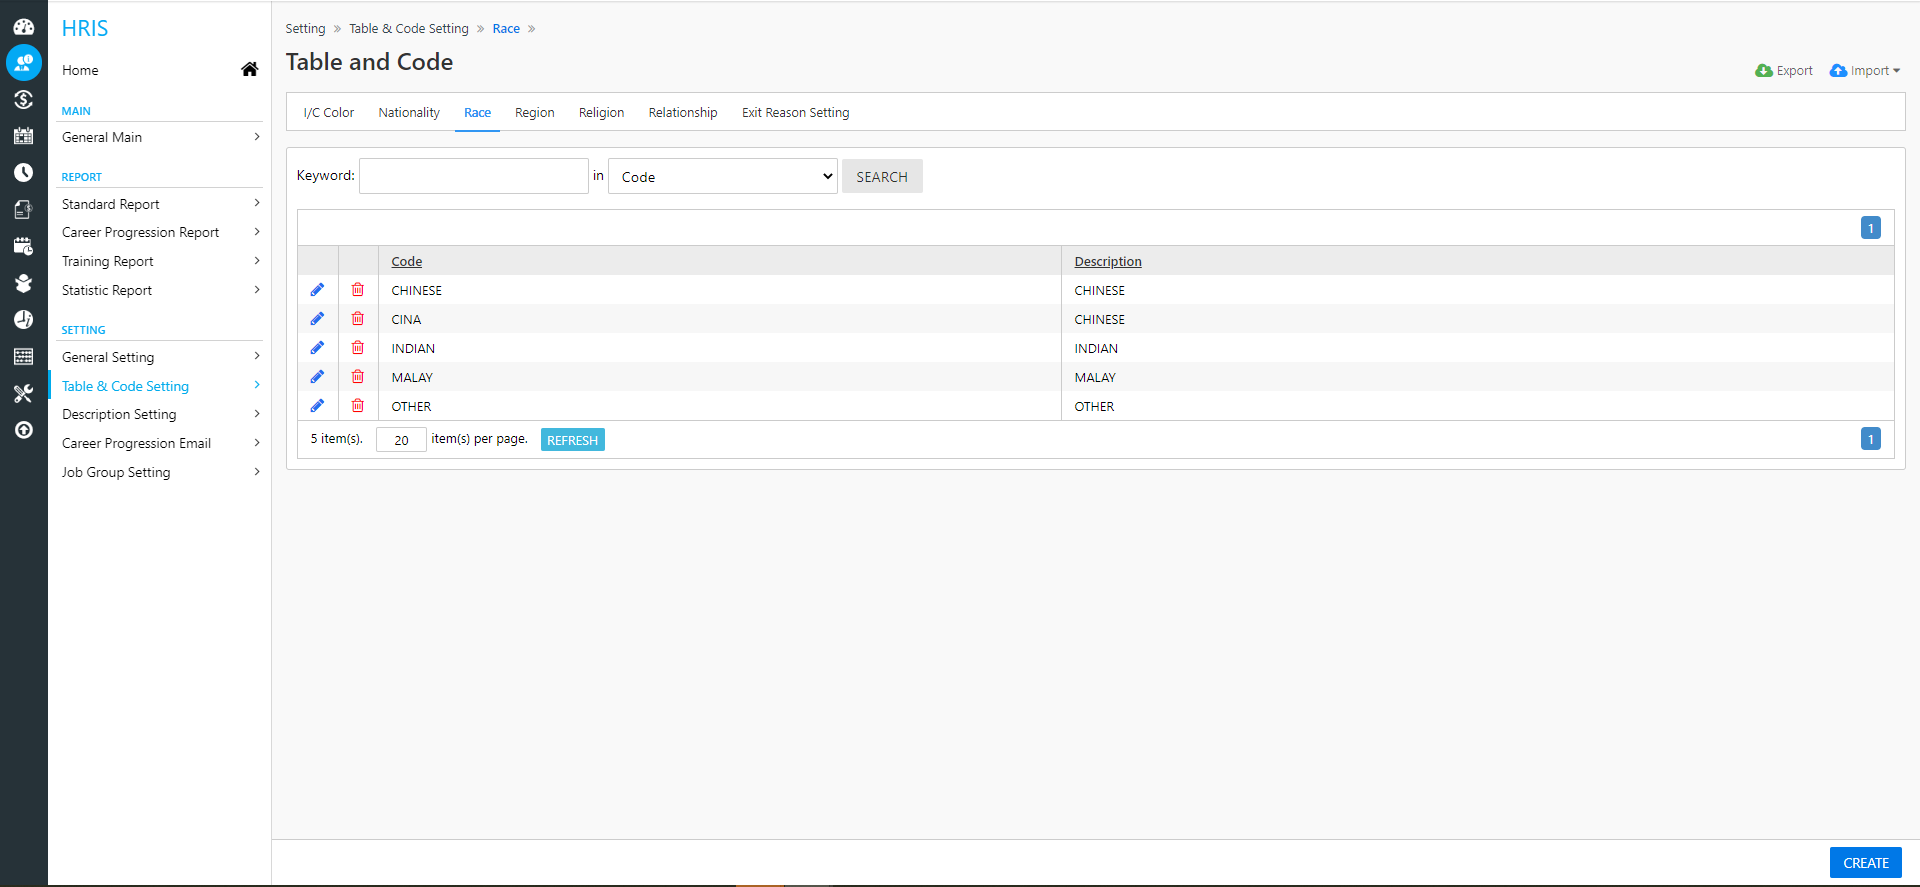
Task: Expand the Description Setting chevron
Action: pos(257,413)
